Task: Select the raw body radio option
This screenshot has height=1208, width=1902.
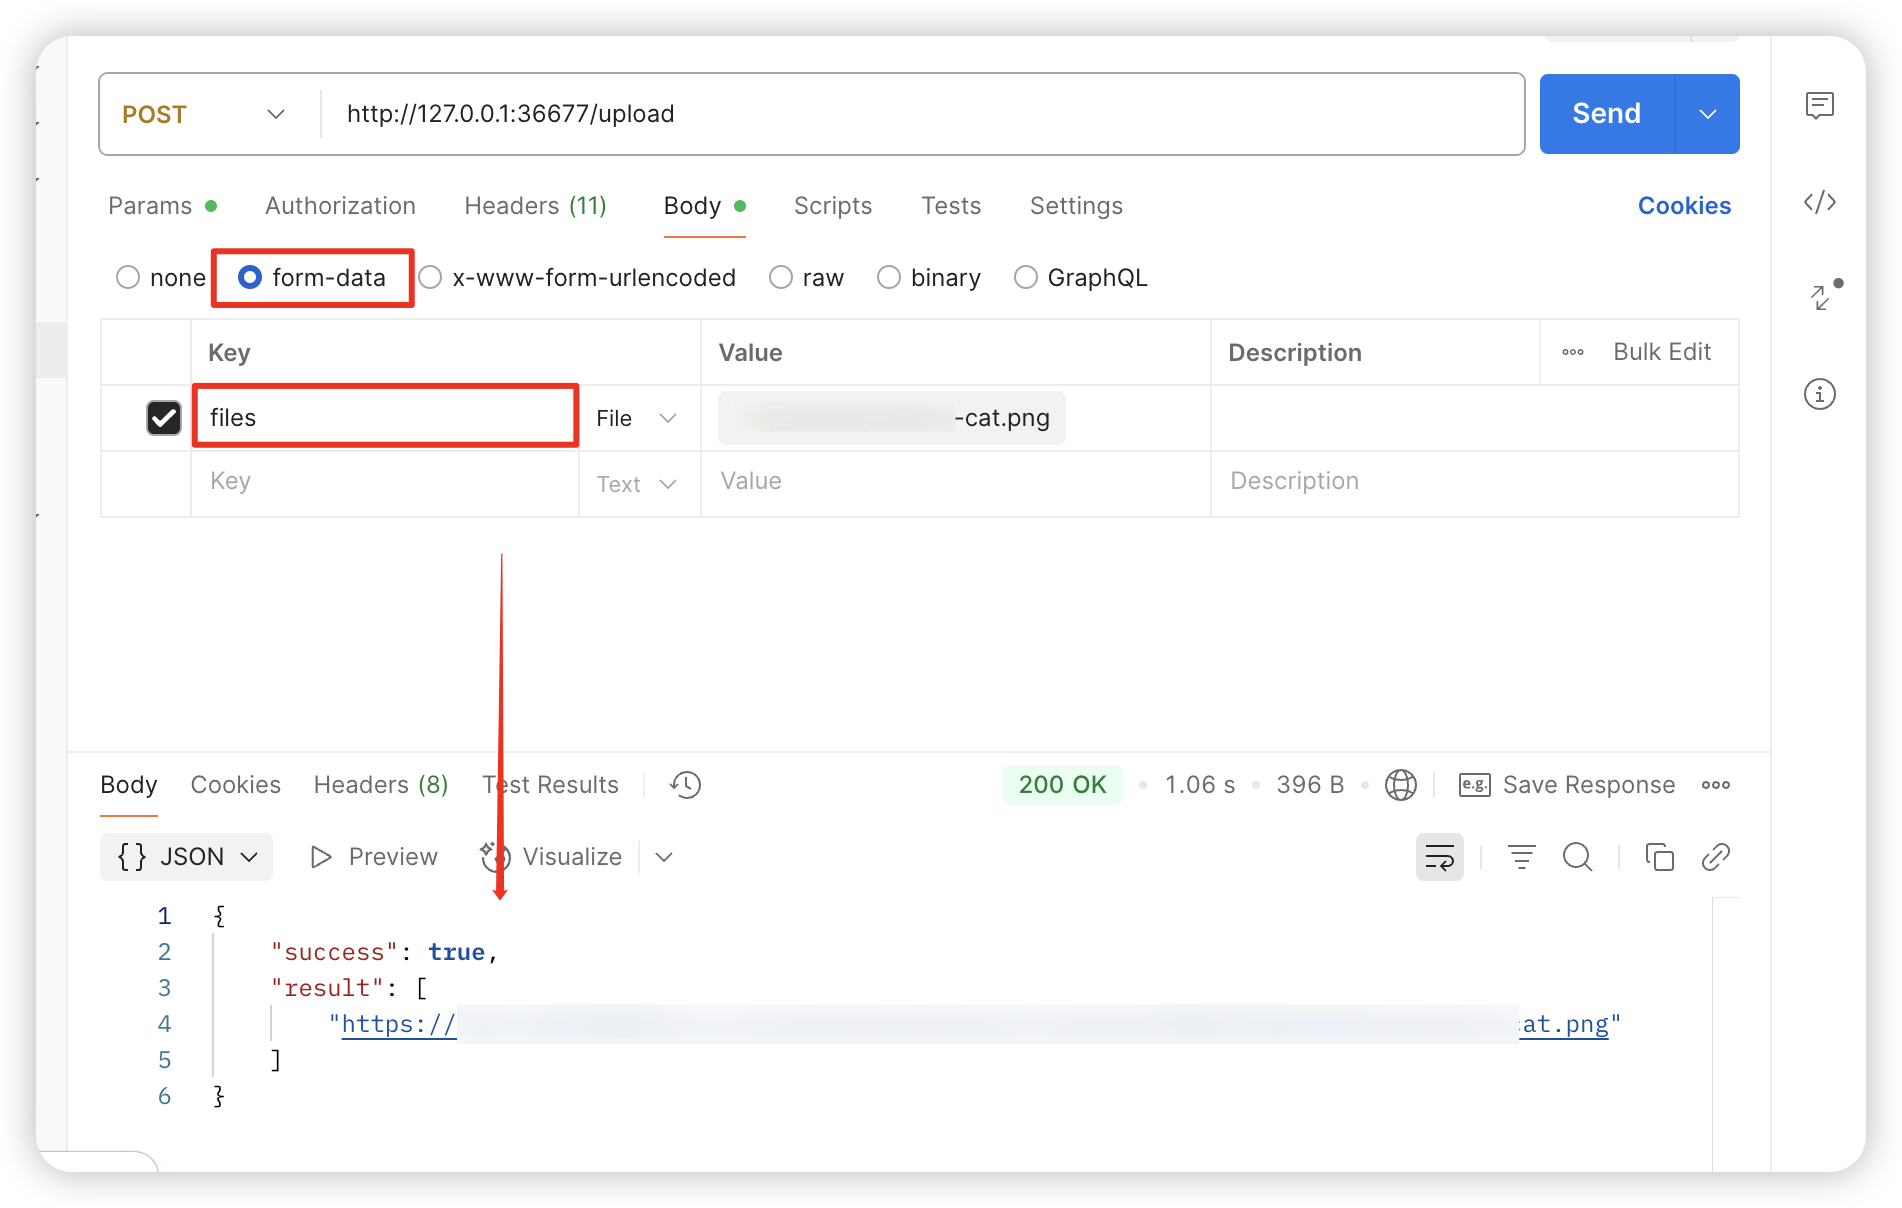Action: [x=781, y=277]
